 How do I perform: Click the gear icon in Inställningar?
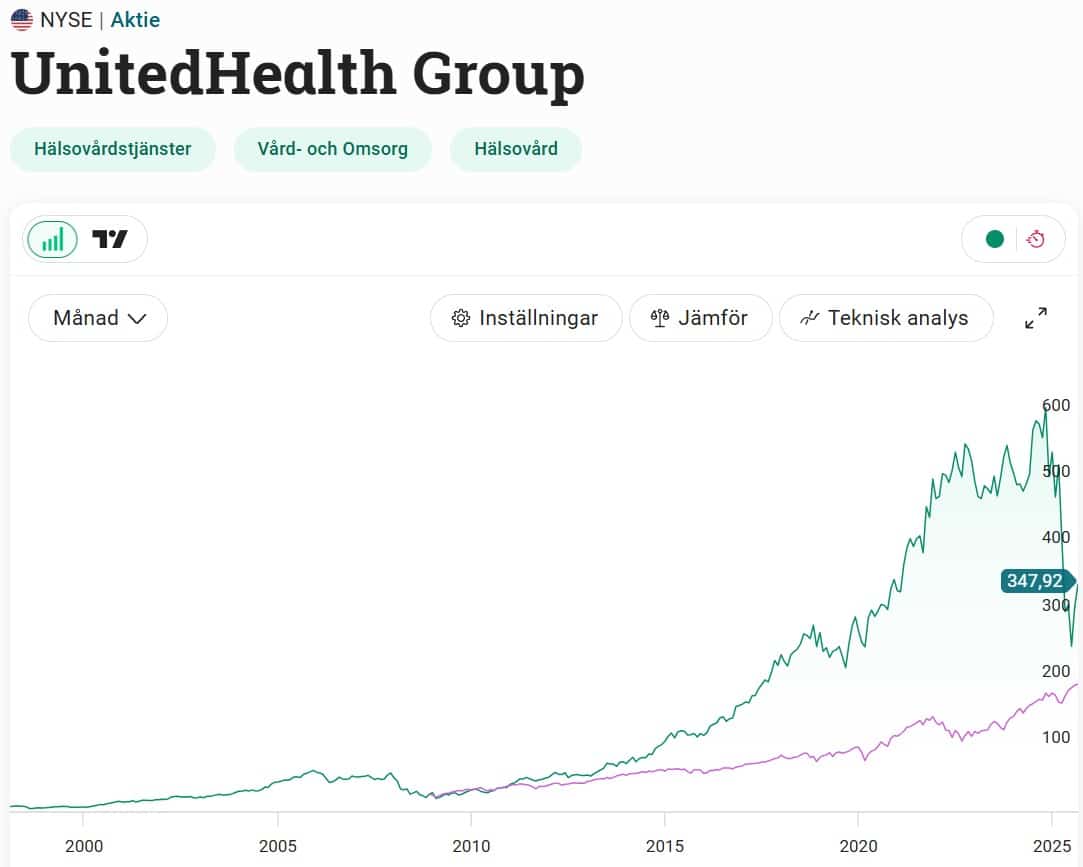[461, 318]
